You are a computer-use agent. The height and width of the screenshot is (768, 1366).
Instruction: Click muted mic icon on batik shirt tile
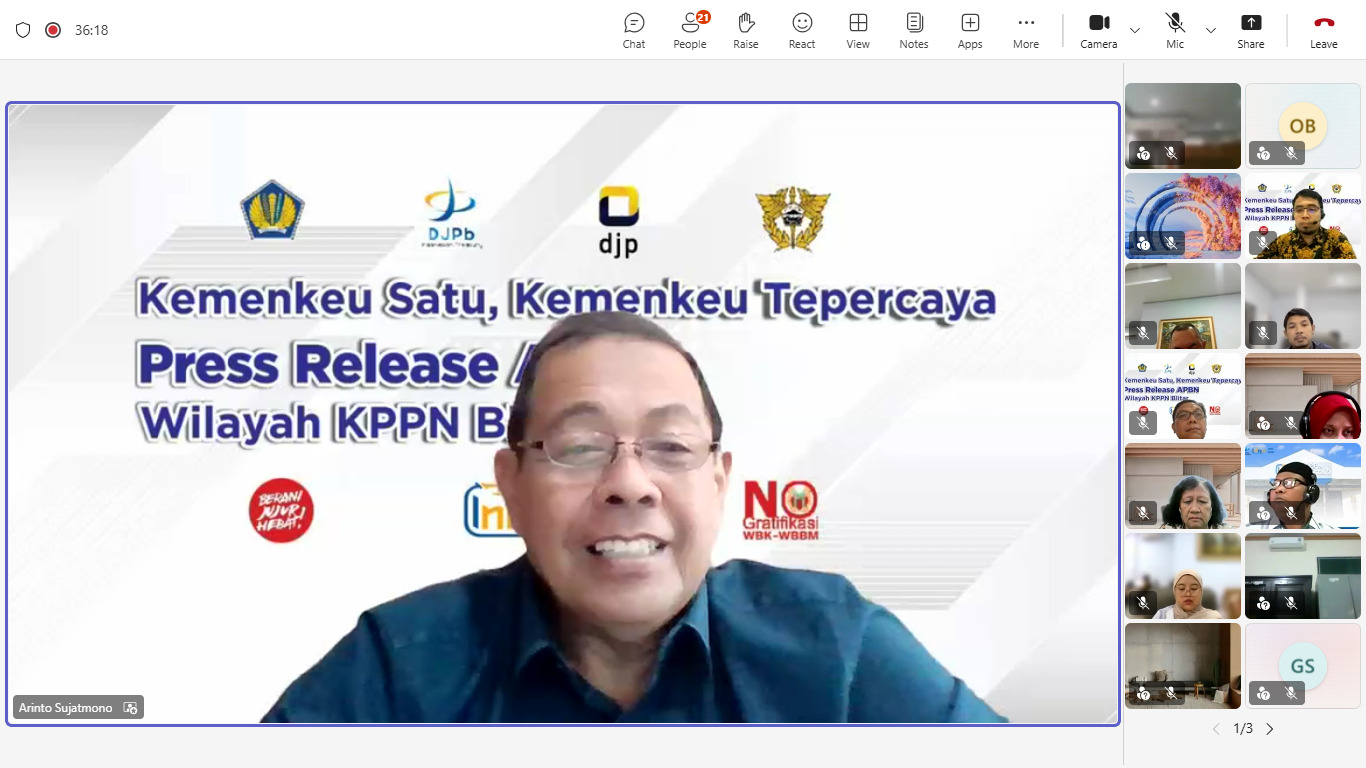click(1263, 243)
